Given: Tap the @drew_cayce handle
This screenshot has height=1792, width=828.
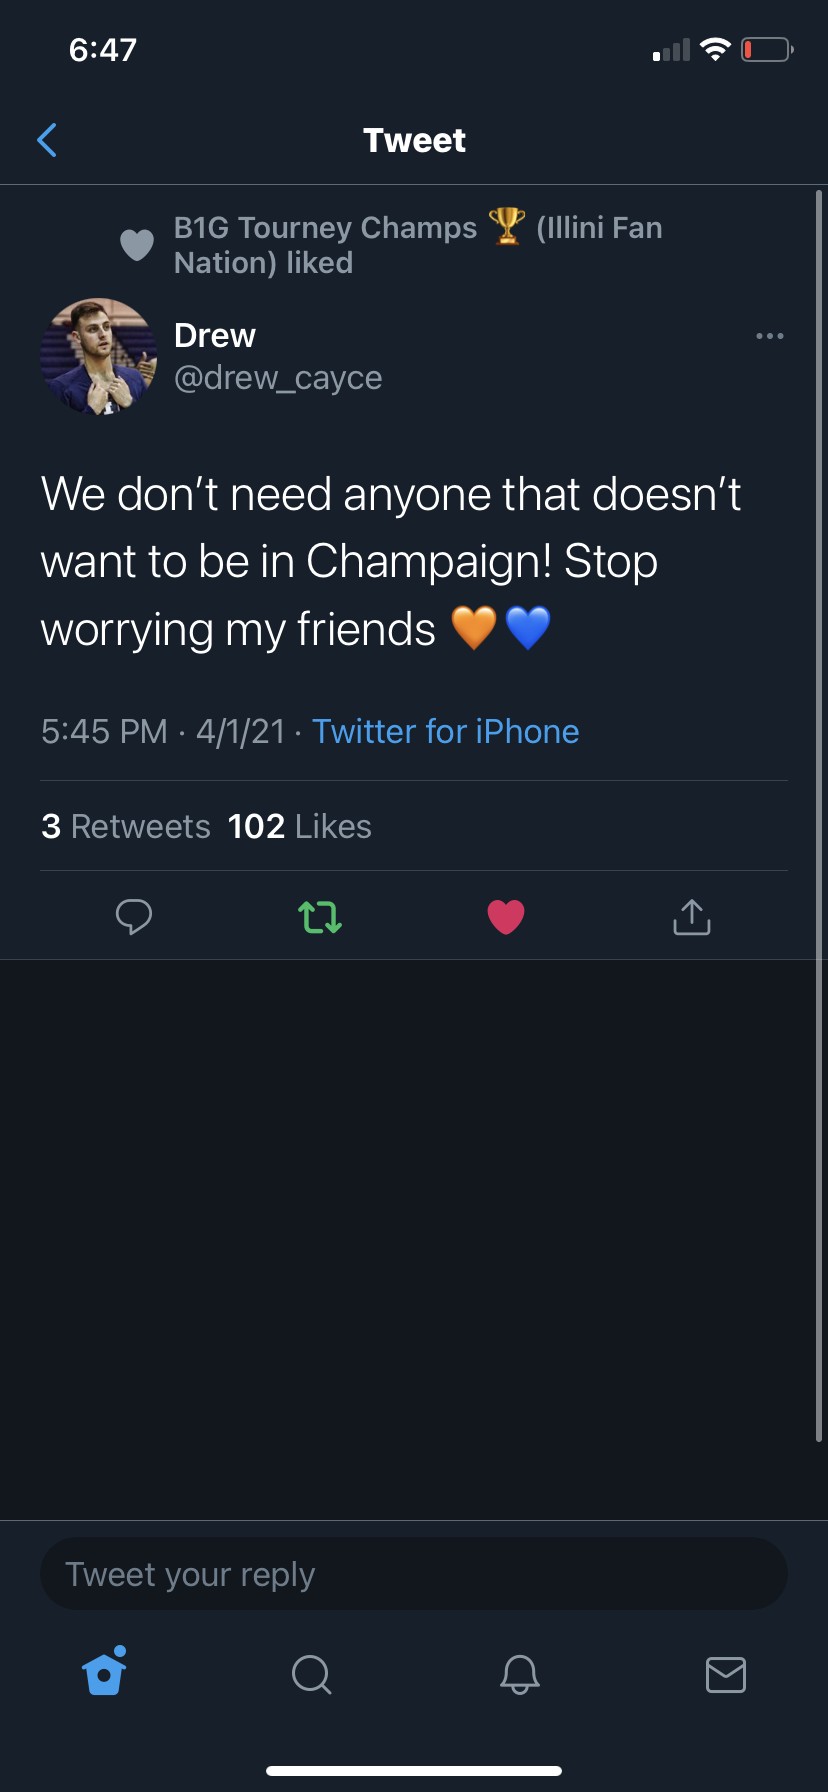Looking at the screenshot, I should 278,378.
